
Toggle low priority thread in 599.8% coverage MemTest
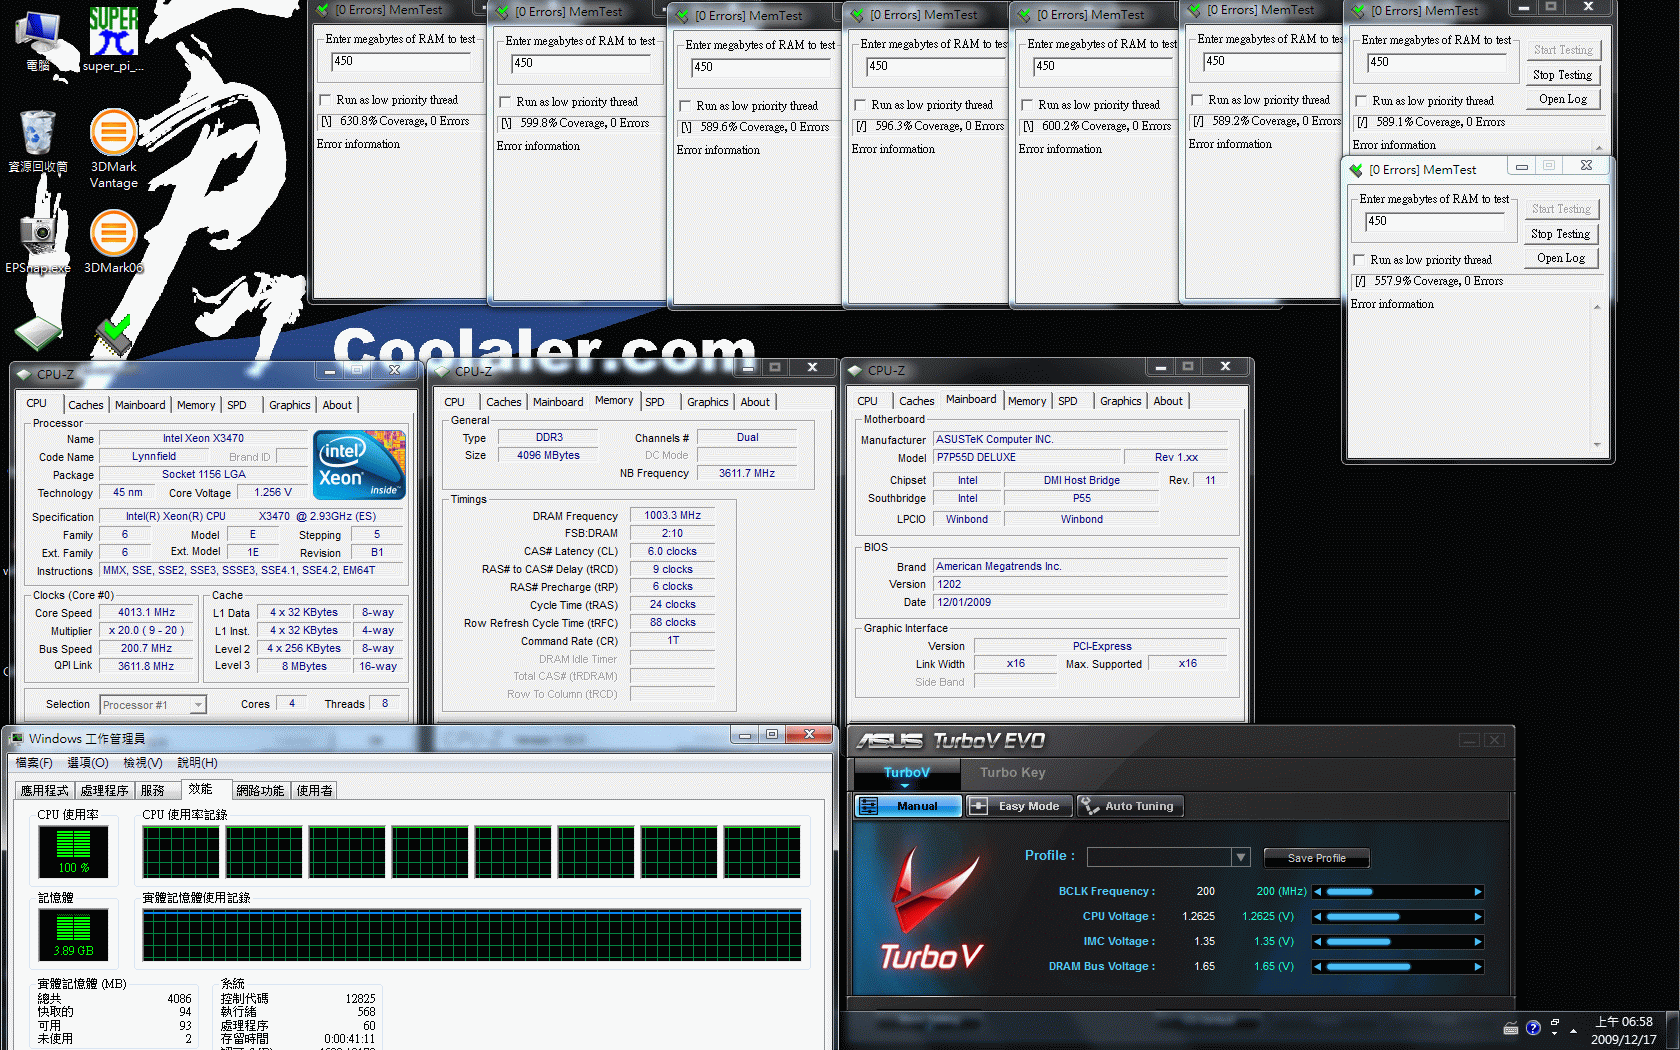pos(505,102)
